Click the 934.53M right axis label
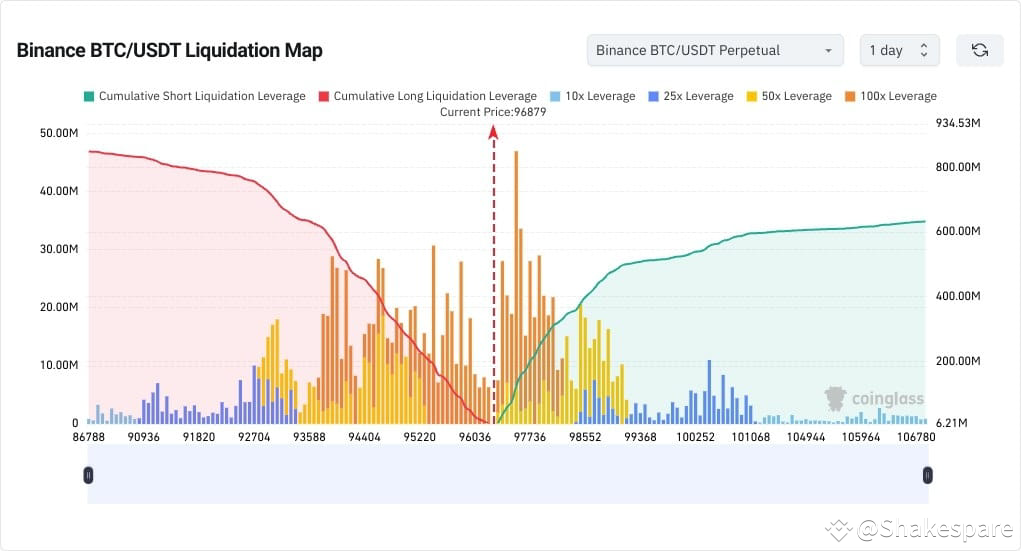The image size is (1021, 551). click(x=958, y=123)
